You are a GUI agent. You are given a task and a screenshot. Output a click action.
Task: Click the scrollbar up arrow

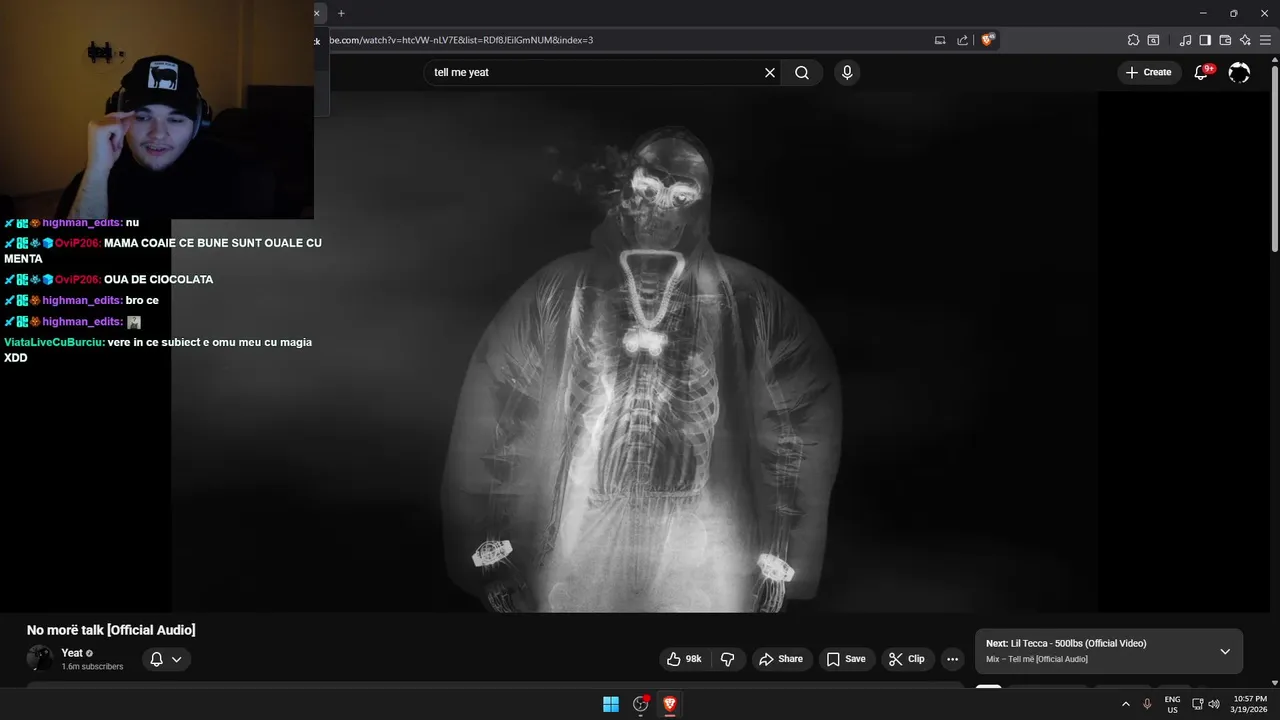[1275, 61]
